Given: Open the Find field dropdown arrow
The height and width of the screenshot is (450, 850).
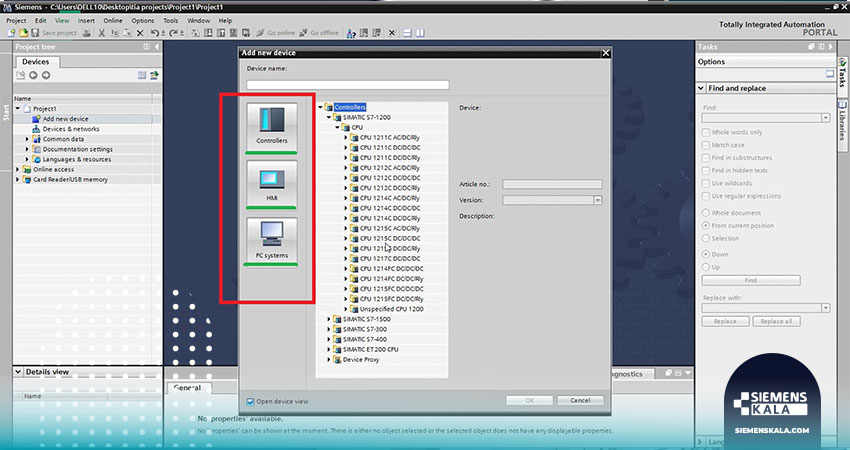Looking at the screenshot, I should click(825, 118).
